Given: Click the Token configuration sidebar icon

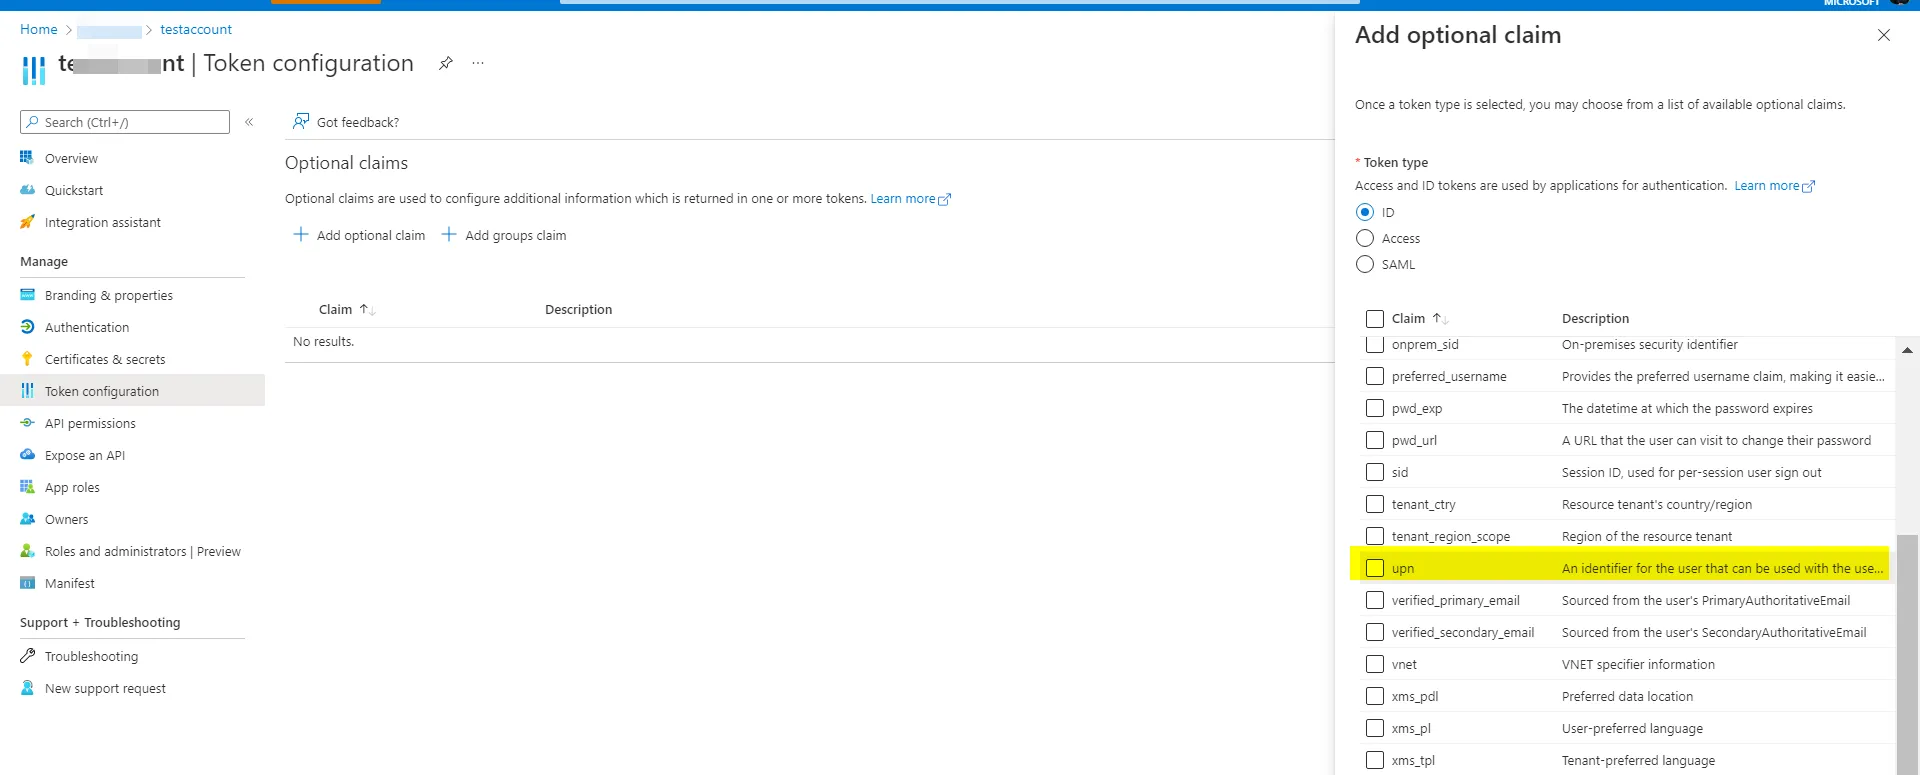Looking at the screenshot, I should tap(27, 391).
